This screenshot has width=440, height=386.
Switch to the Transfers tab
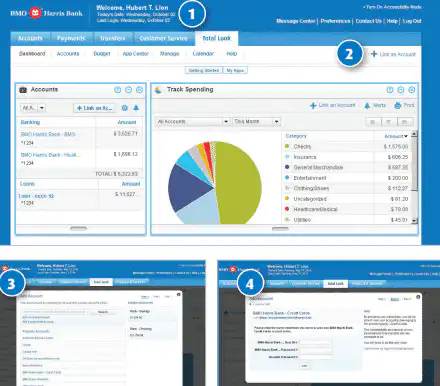[113, 39]
